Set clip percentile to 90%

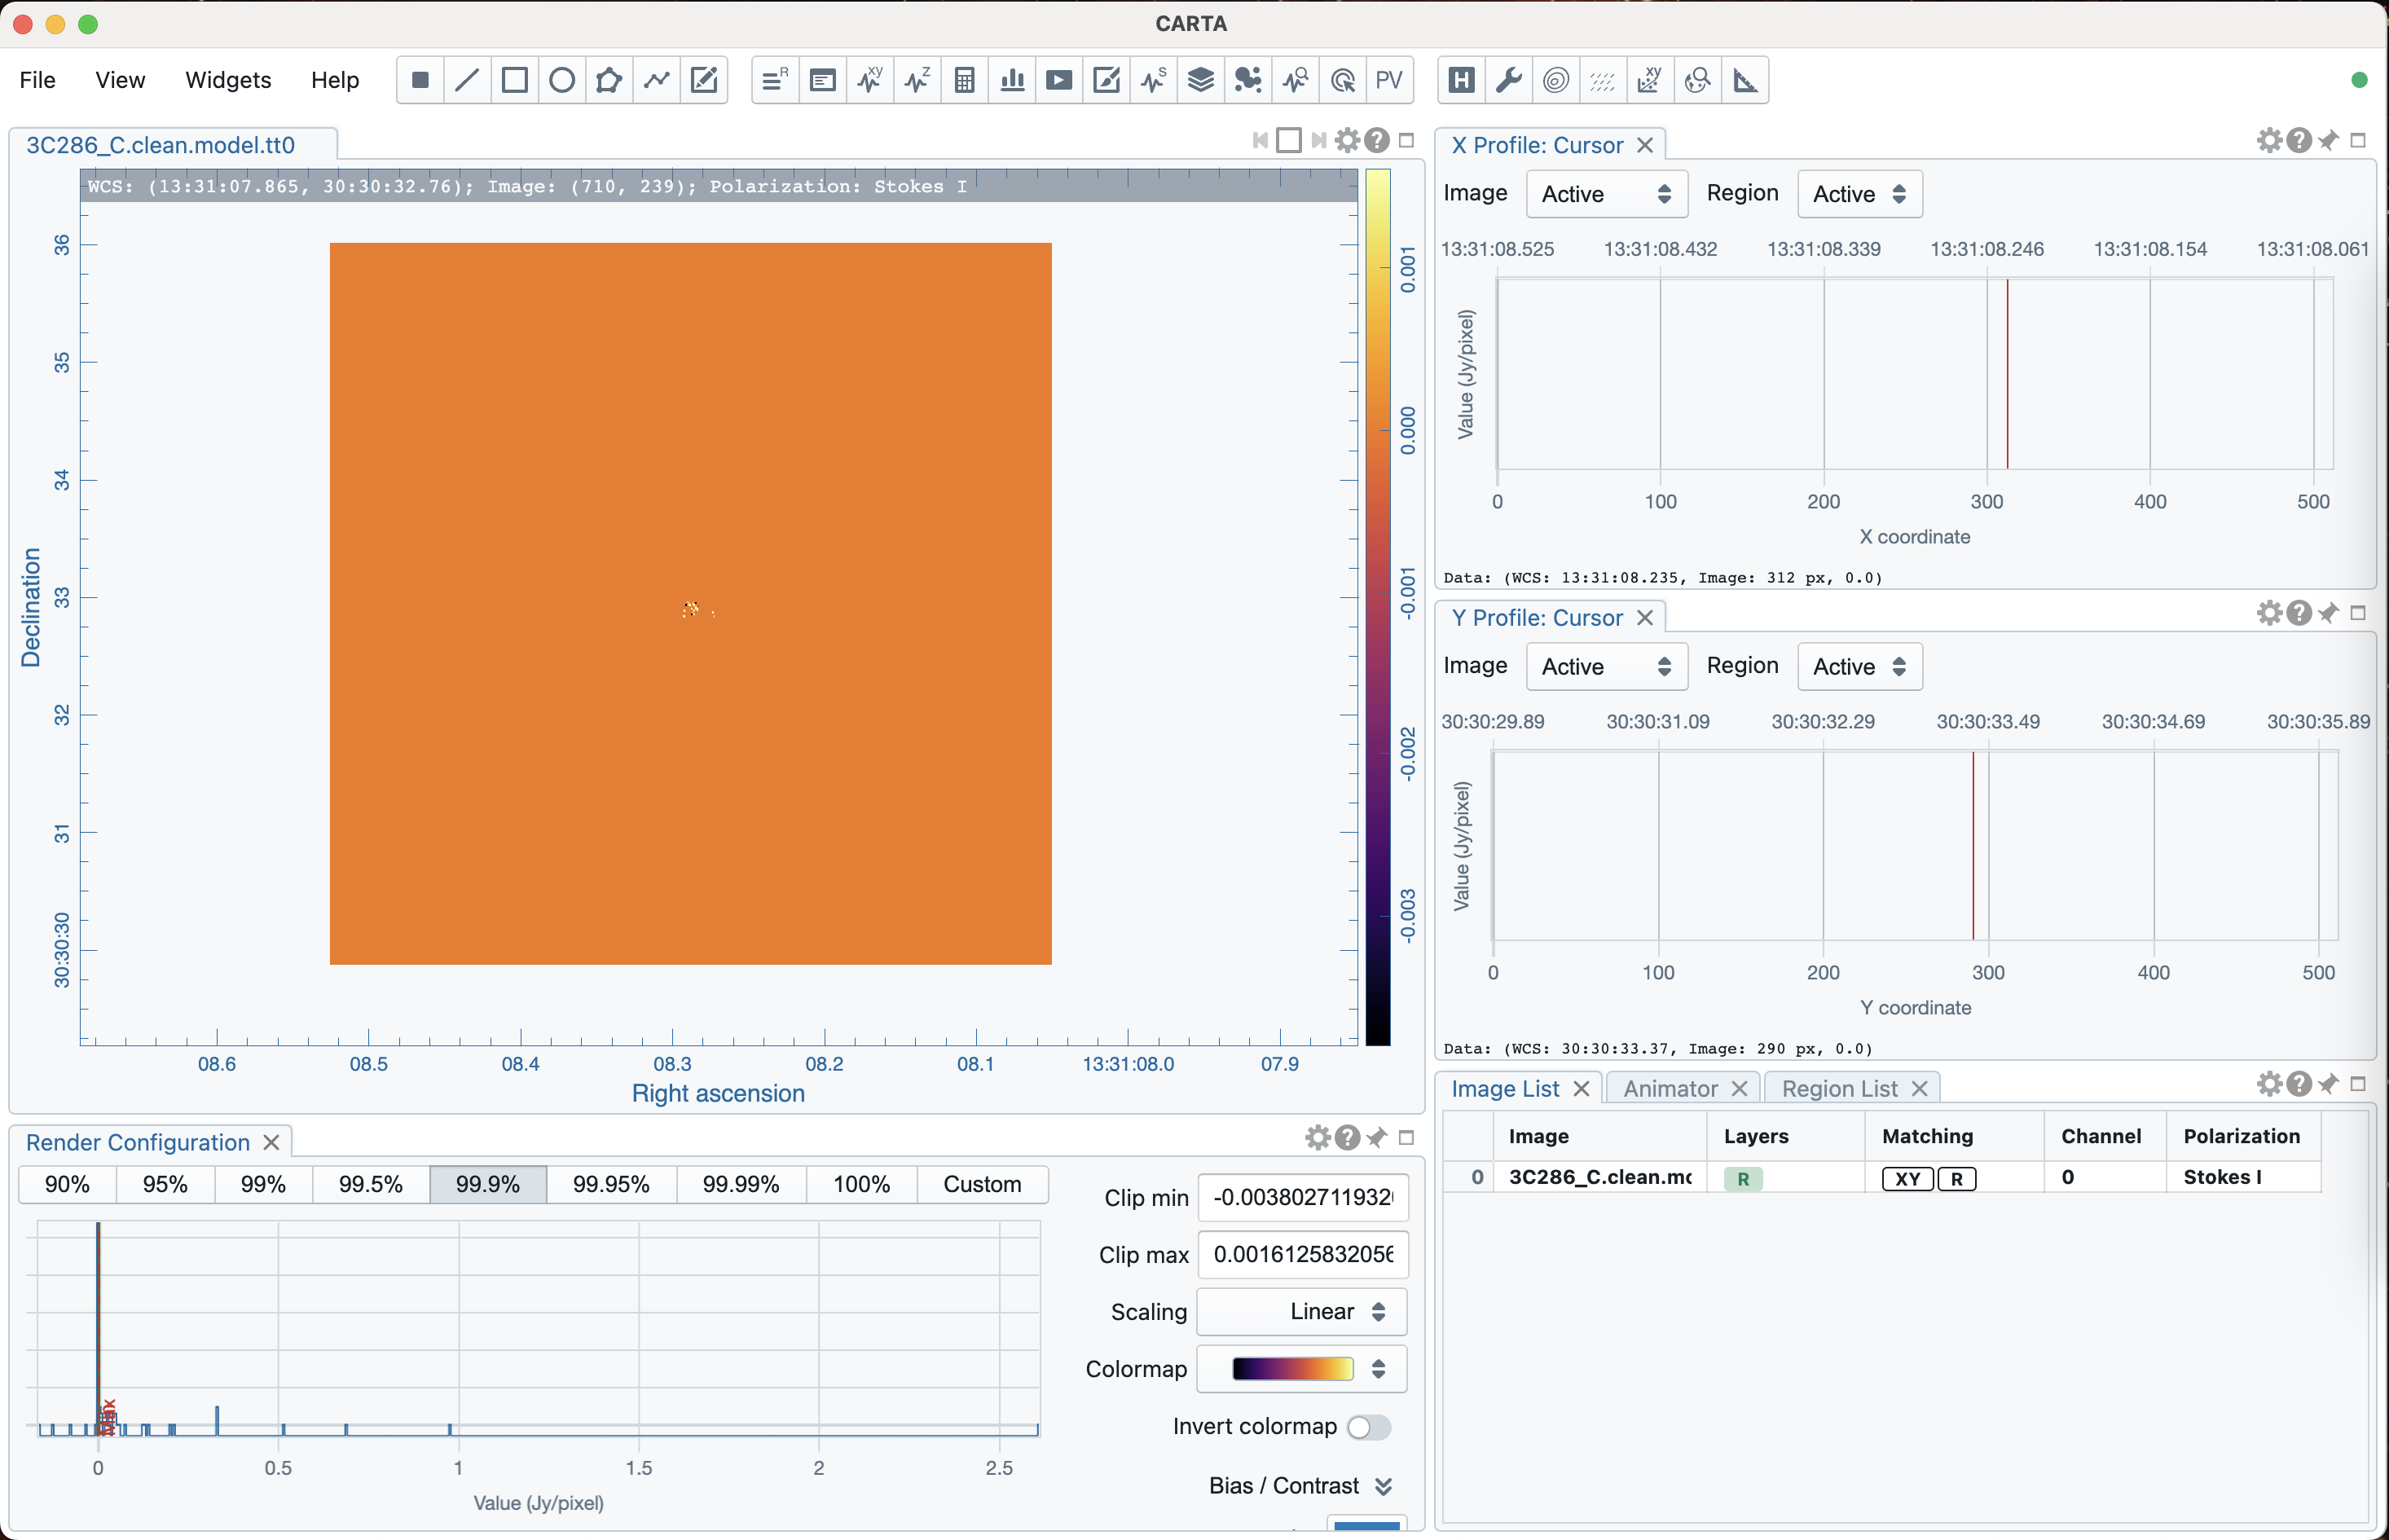tap(67, 1185)
